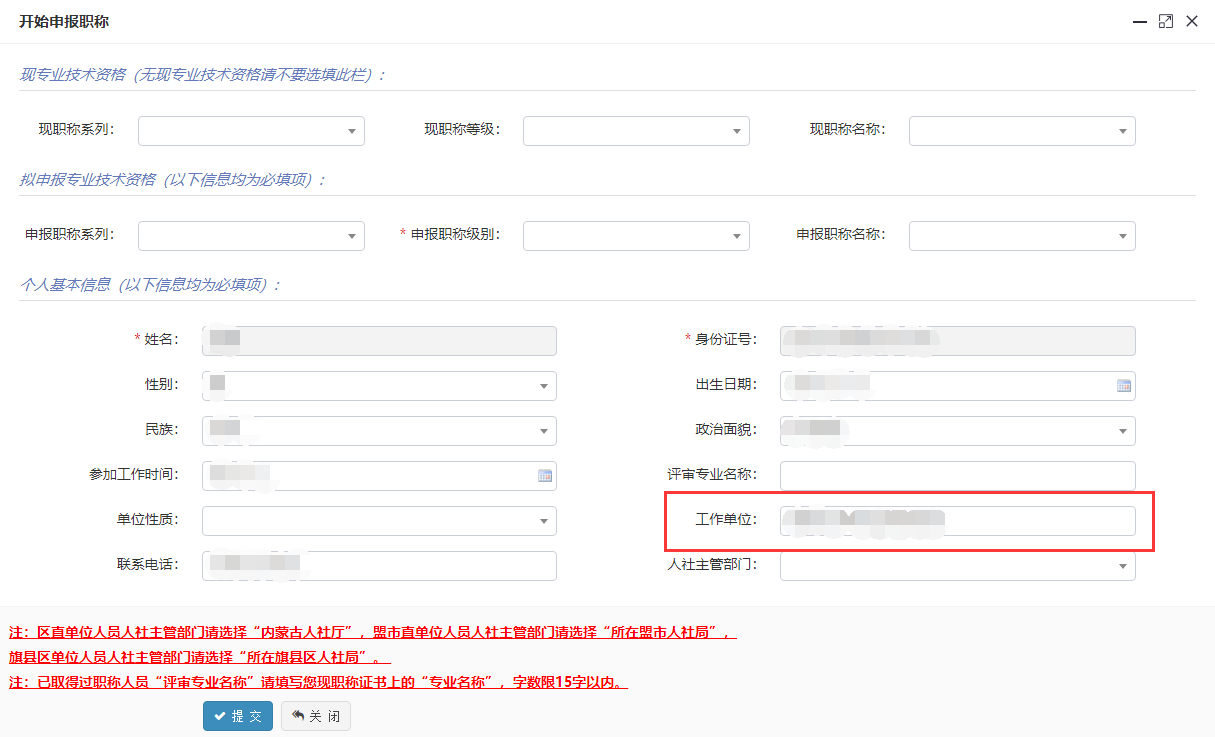Open the 人社主管部门 dropdown
1215x737 pixels.
[x=958, y=566]
